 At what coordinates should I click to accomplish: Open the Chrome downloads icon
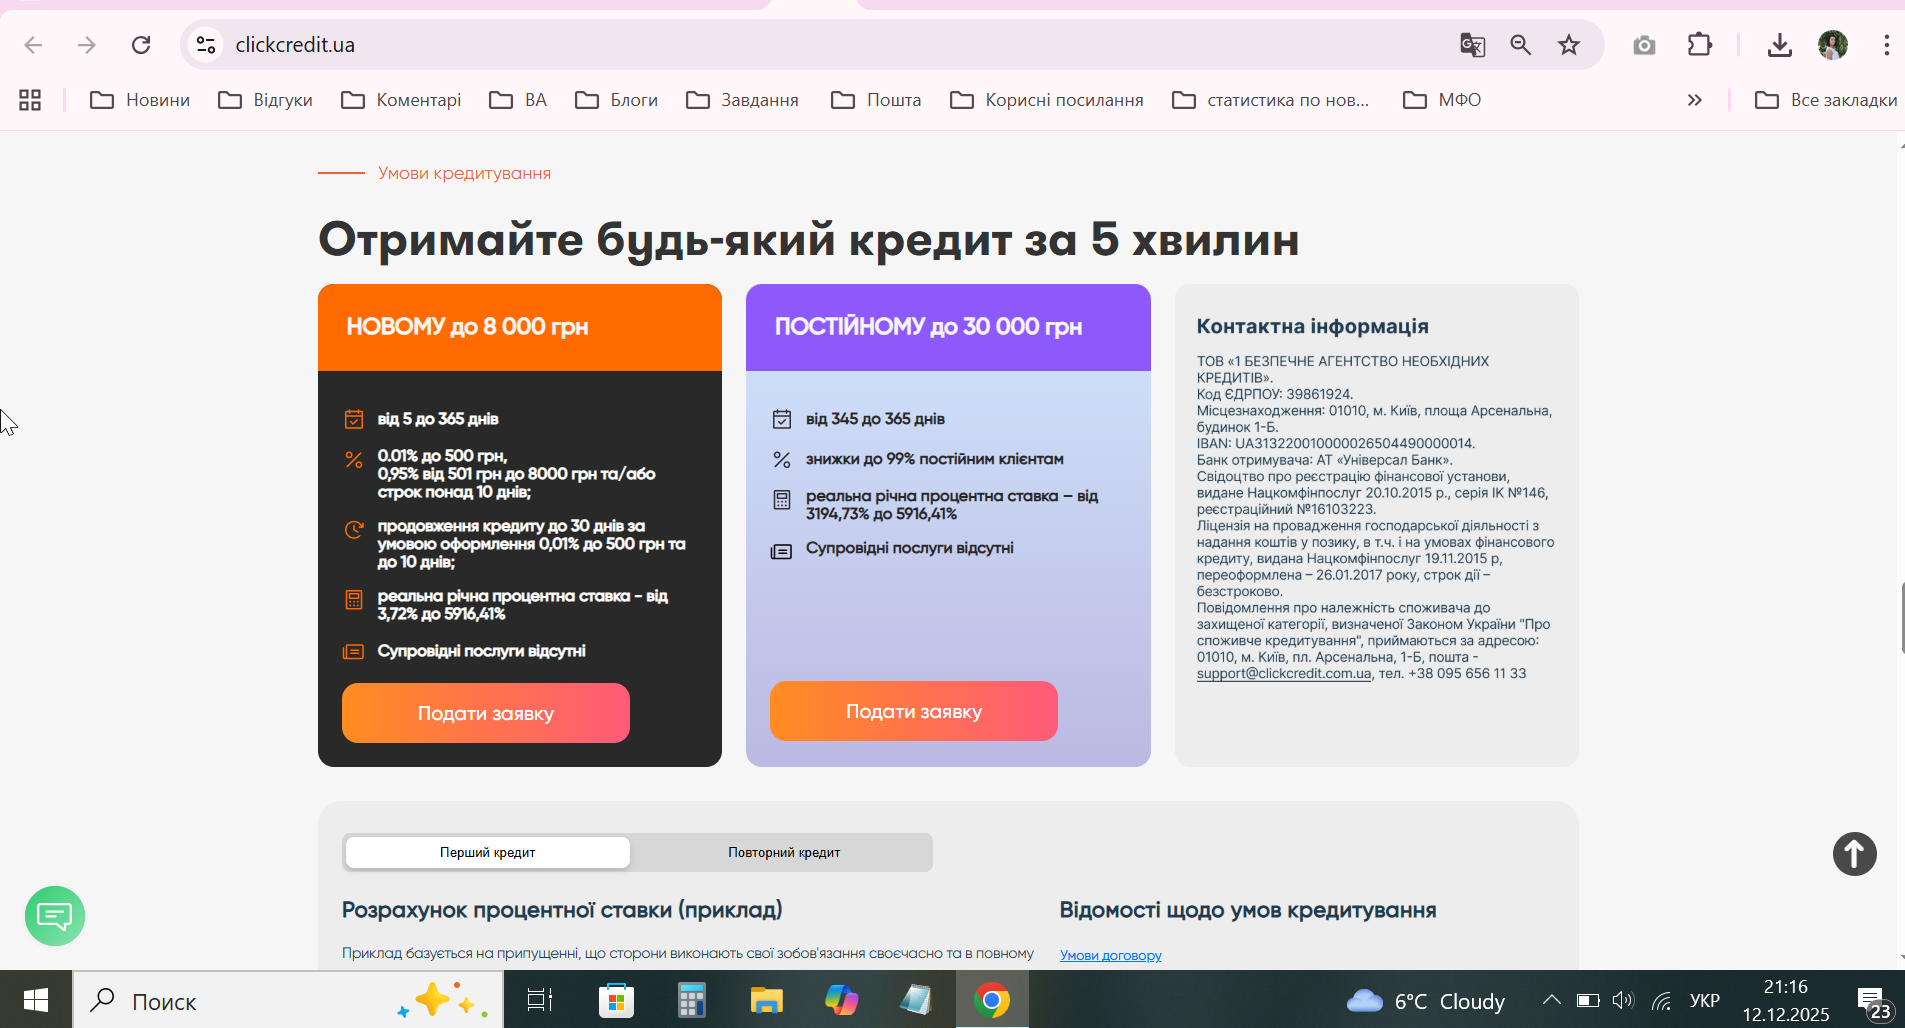(1779, 45)
